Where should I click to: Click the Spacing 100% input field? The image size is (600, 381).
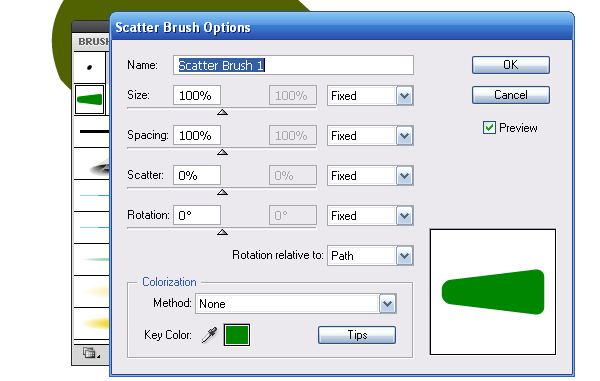pos(197,135)
